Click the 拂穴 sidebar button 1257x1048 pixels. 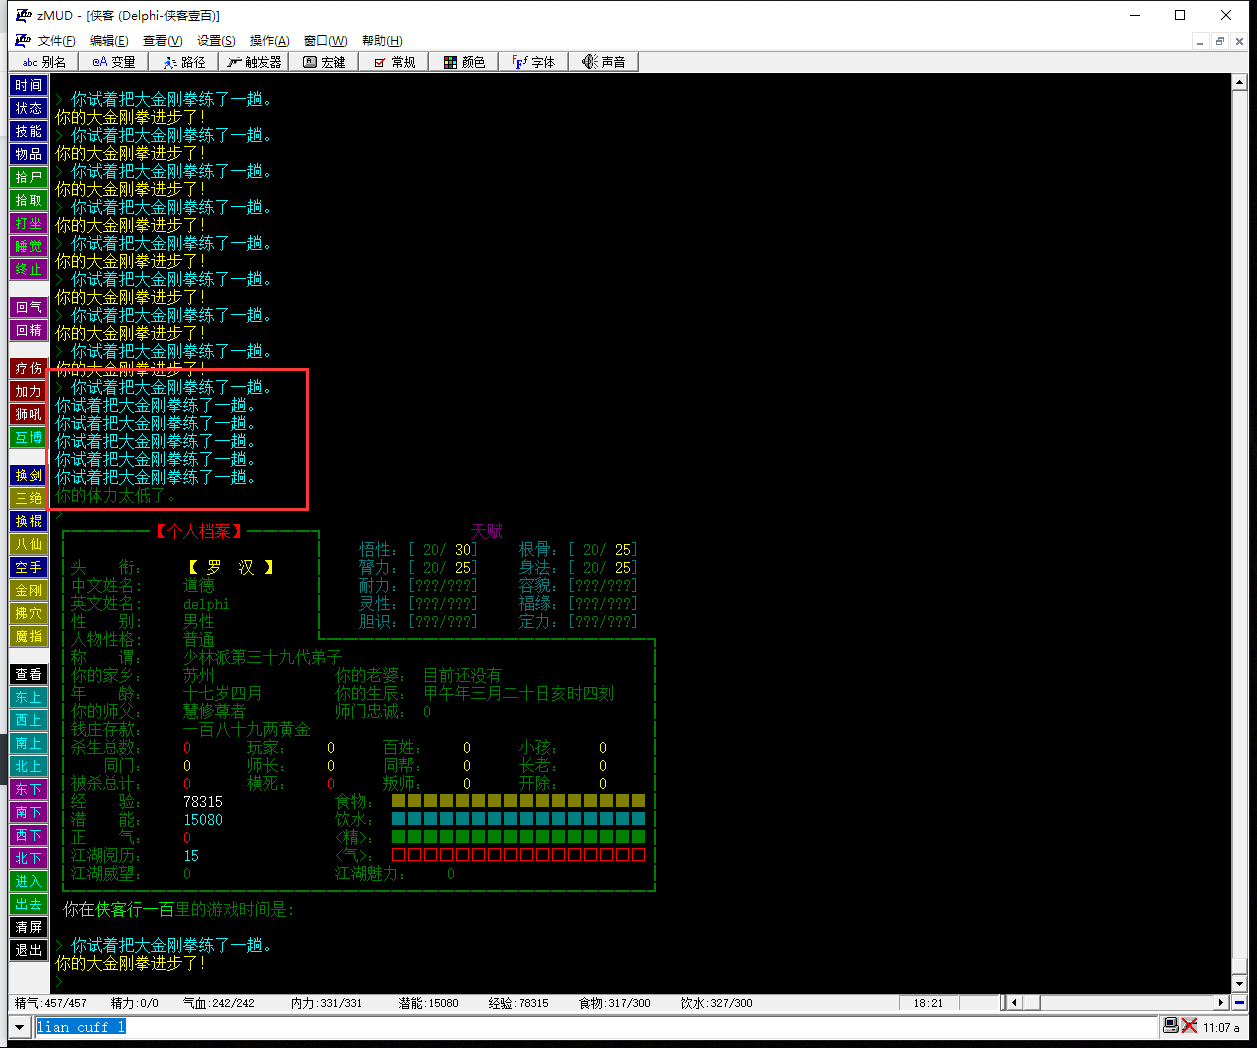[29, 613]
